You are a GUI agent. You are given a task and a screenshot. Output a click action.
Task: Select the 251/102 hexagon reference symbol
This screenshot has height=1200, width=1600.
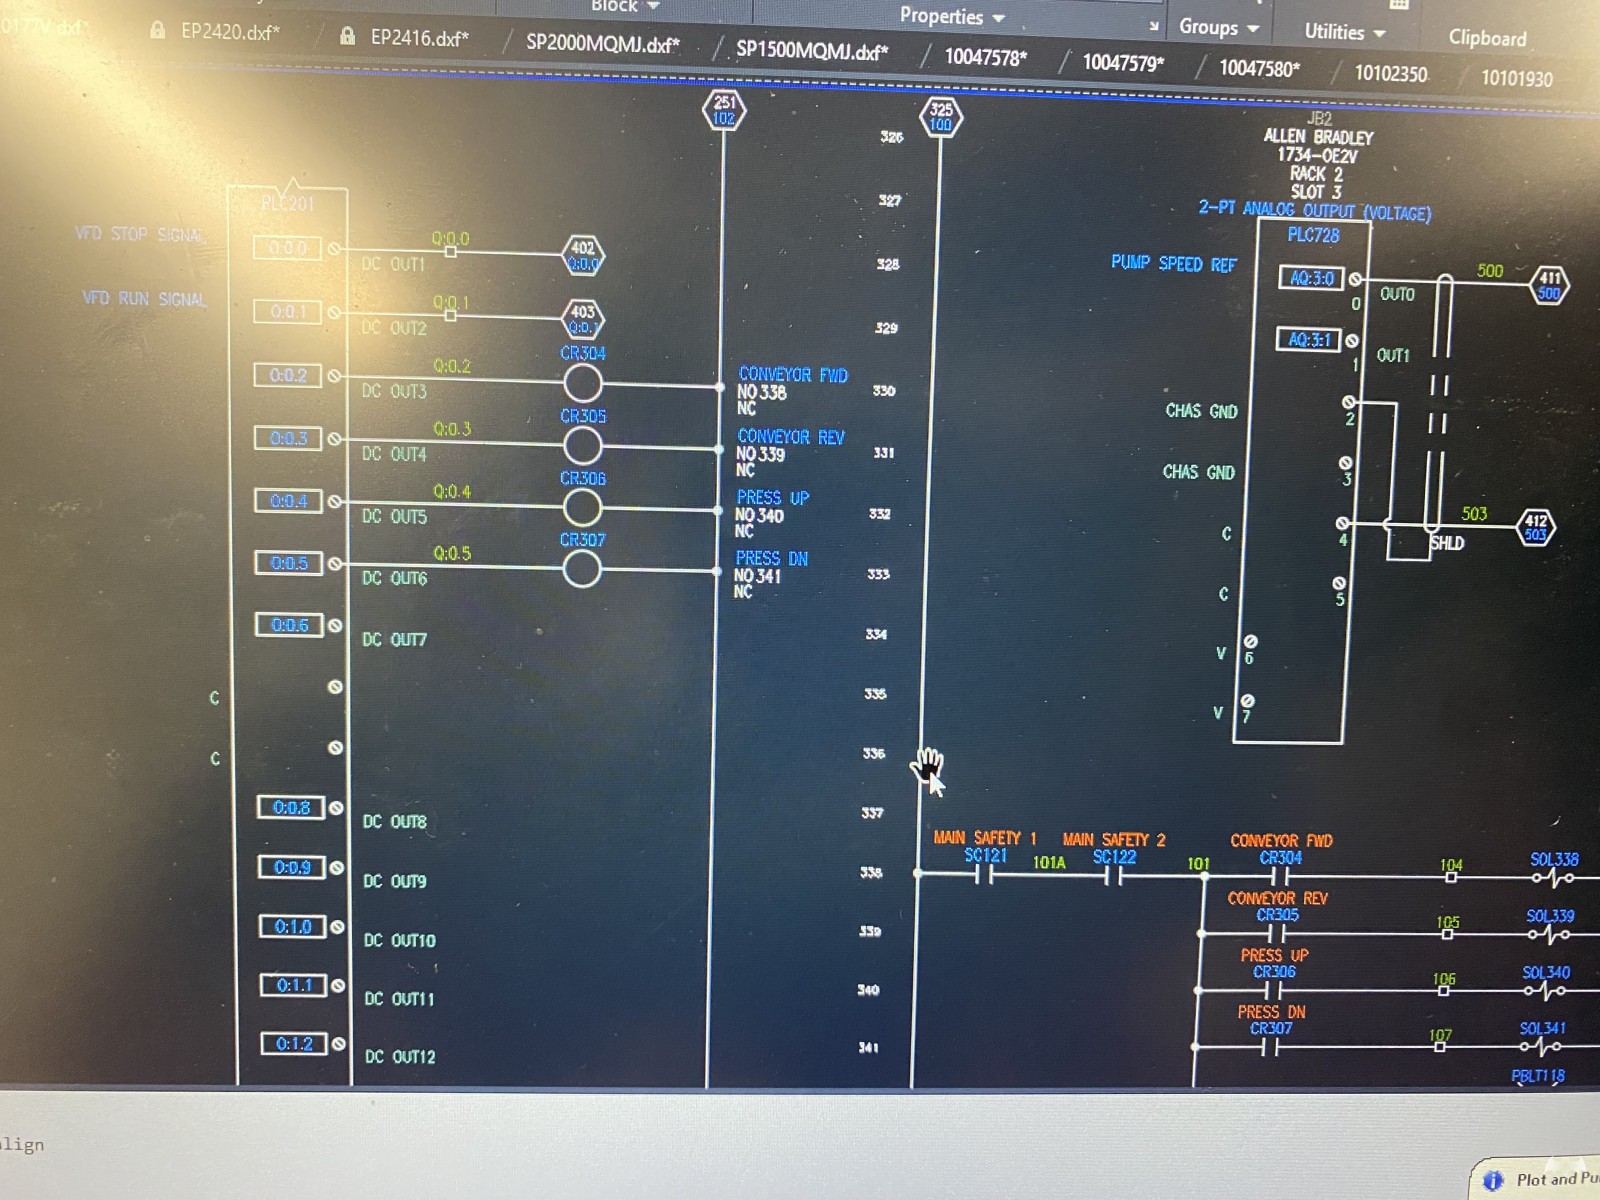click(x=724, y=110)
